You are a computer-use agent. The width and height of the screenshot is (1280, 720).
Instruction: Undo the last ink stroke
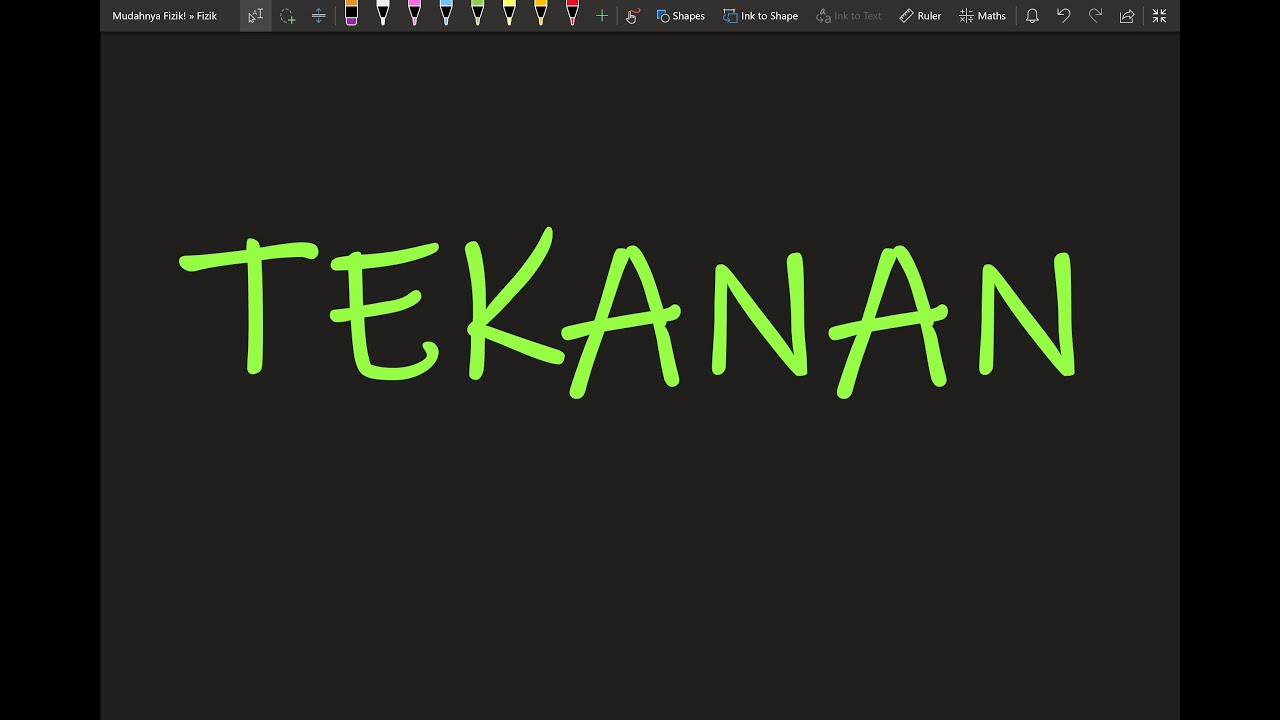[1063, 15]
